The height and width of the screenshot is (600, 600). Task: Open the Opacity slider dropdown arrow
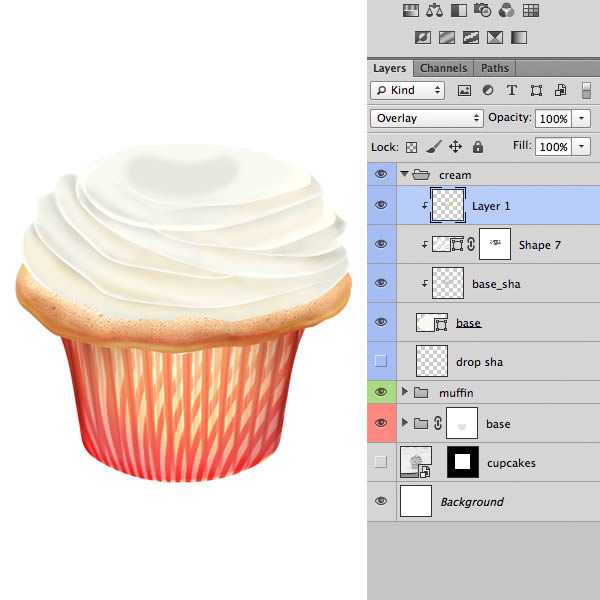pyautogui.click(x=583, y=118)
